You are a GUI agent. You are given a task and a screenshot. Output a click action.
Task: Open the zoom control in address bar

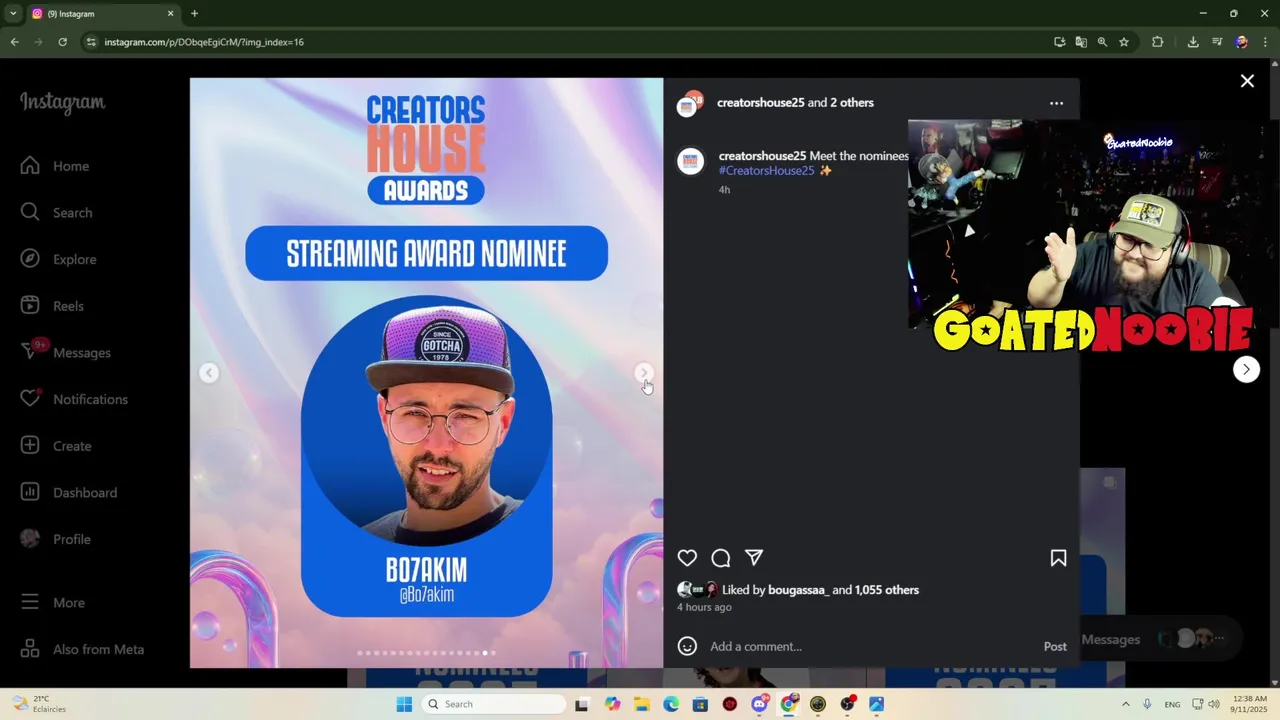(1102, 42)
